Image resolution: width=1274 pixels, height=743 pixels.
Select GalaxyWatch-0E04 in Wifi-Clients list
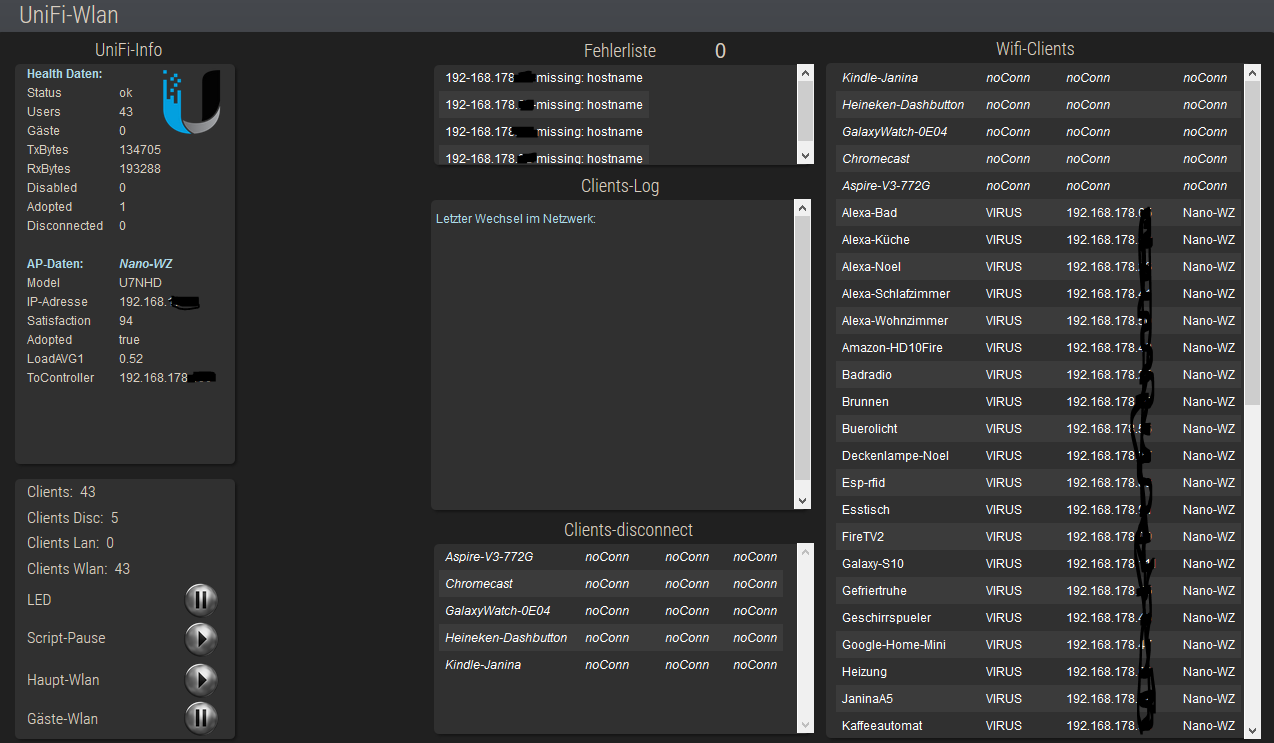(1040, 132)
